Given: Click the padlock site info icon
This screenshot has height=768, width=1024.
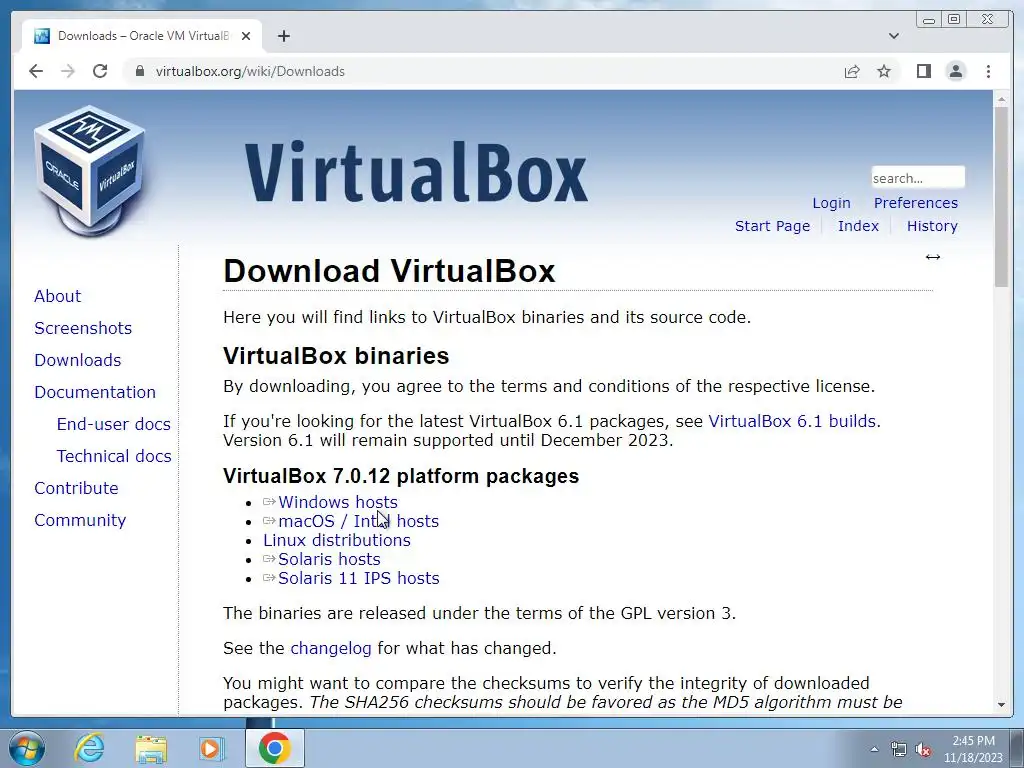Looking at the screenshot, I should click(x=139, y=71).
